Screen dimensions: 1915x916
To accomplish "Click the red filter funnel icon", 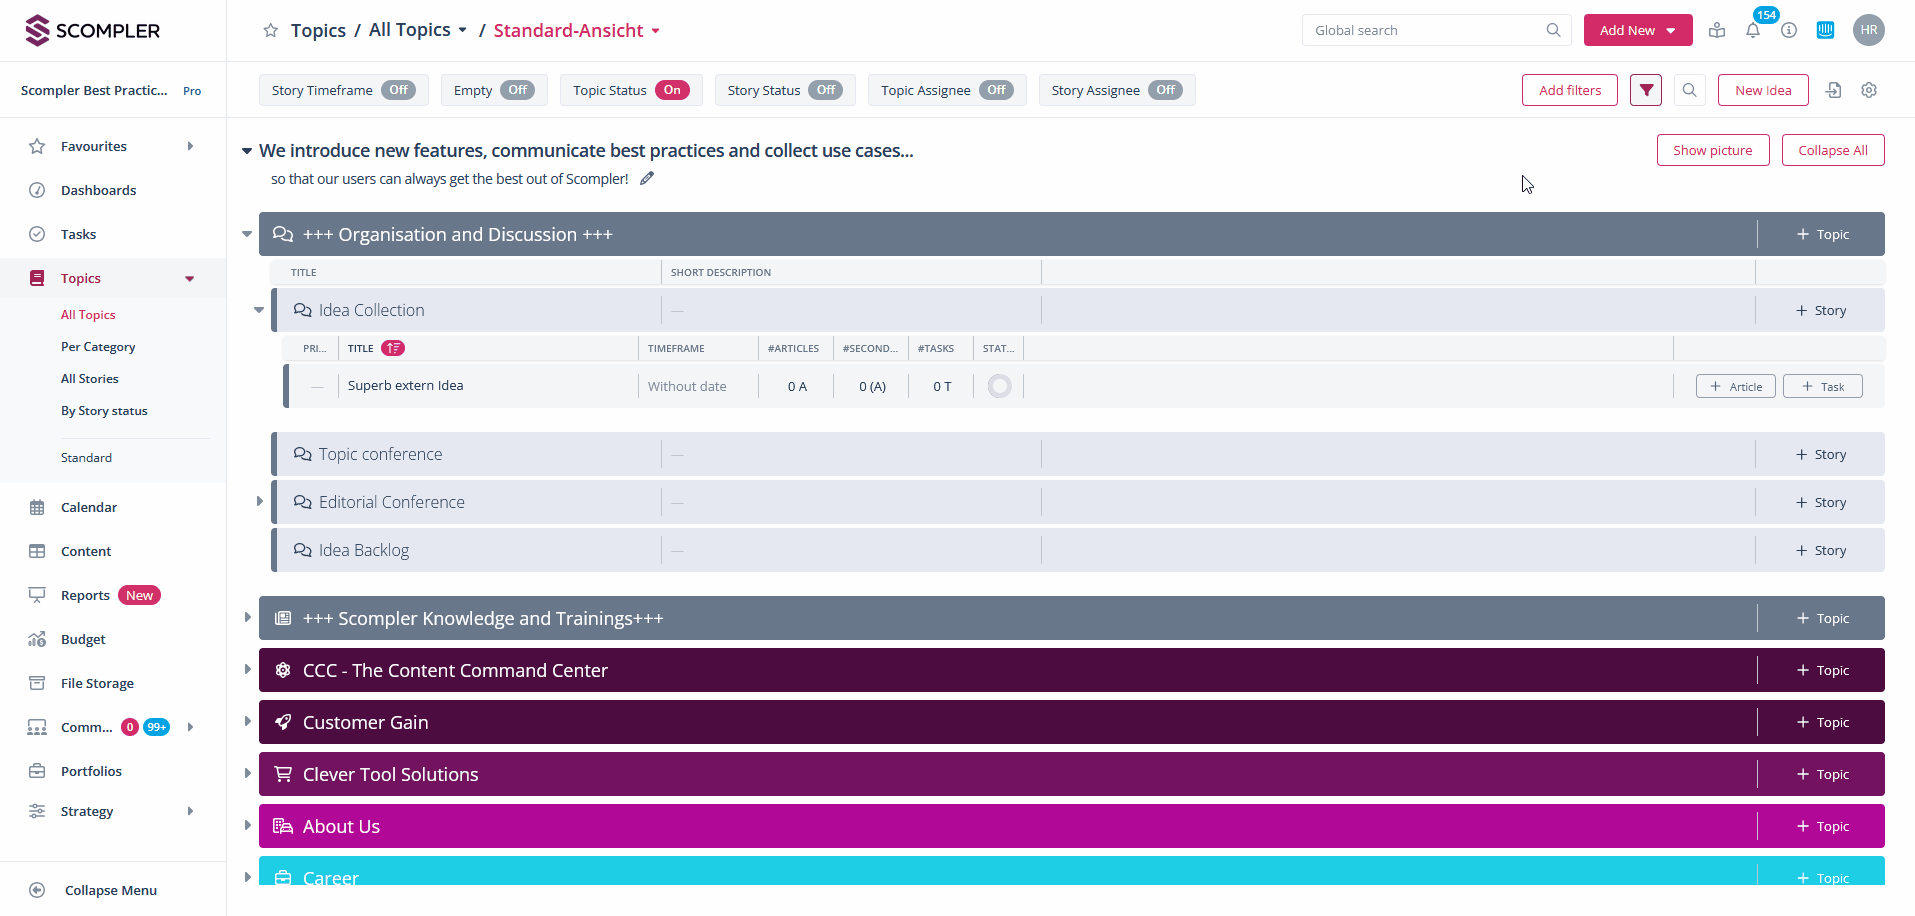I will pos(1646,90).
